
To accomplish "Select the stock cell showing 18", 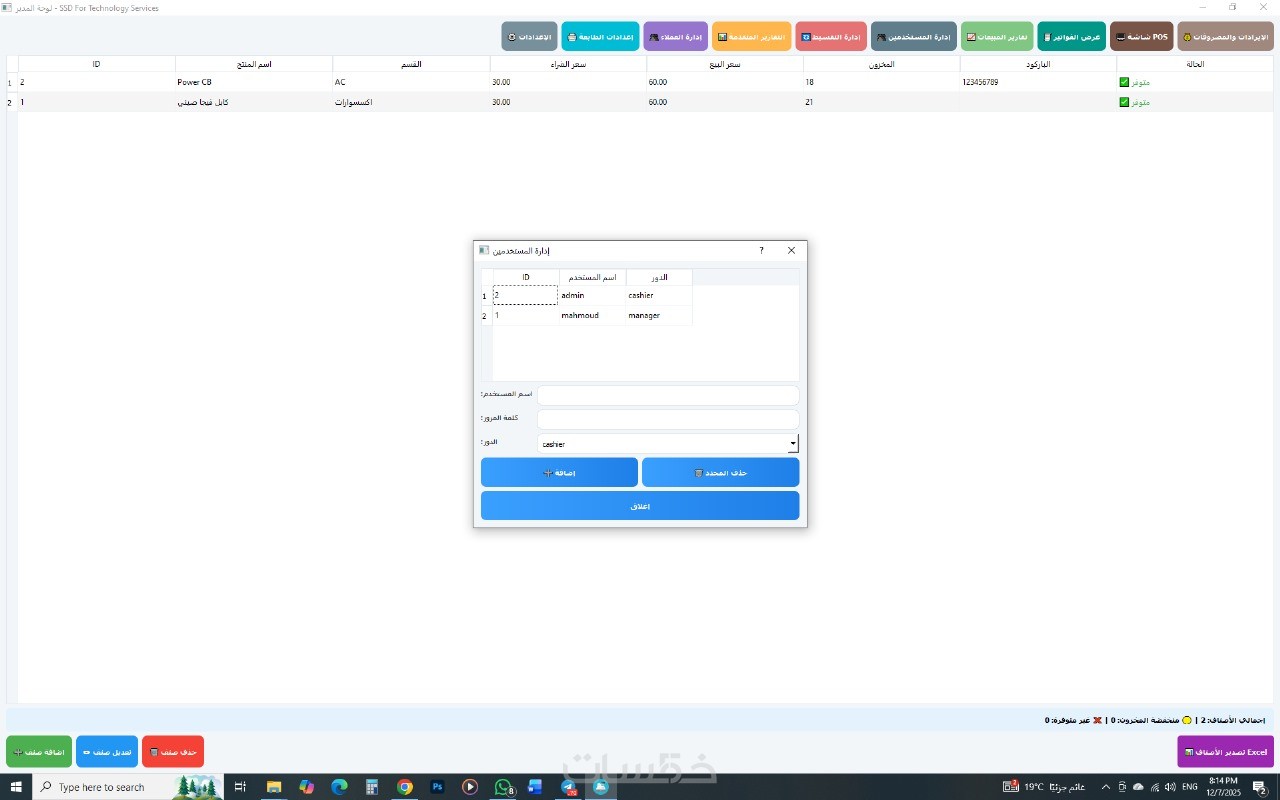I will point(881,83).
